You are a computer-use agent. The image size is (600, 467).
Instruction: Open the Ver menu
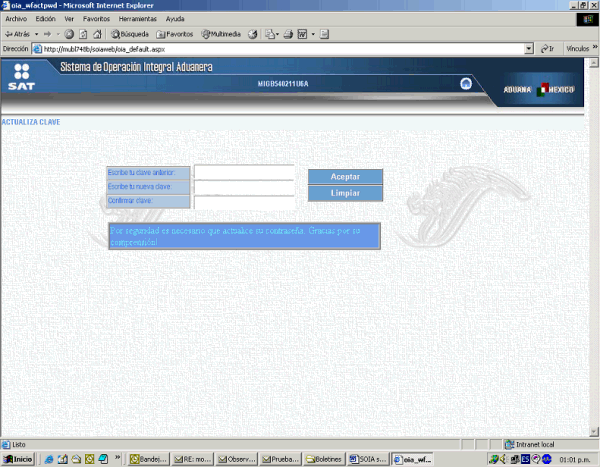[x=69, y=19]
